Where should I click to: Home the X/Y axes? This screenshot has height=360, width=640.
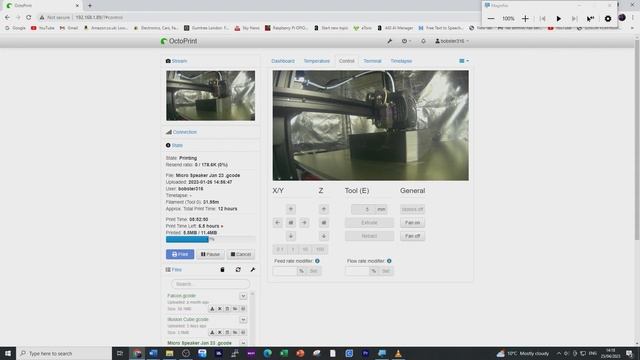291,223
